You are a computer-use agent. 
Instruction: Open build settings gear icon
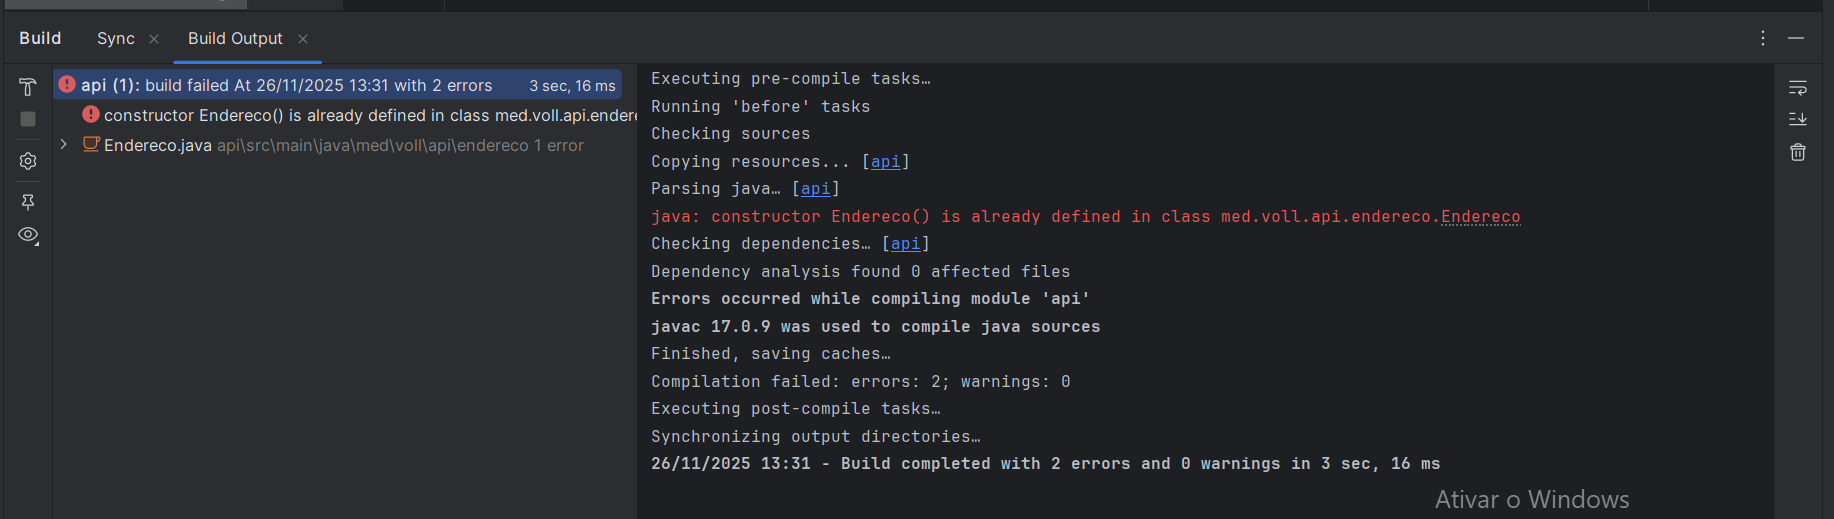[x=28, y=161]
